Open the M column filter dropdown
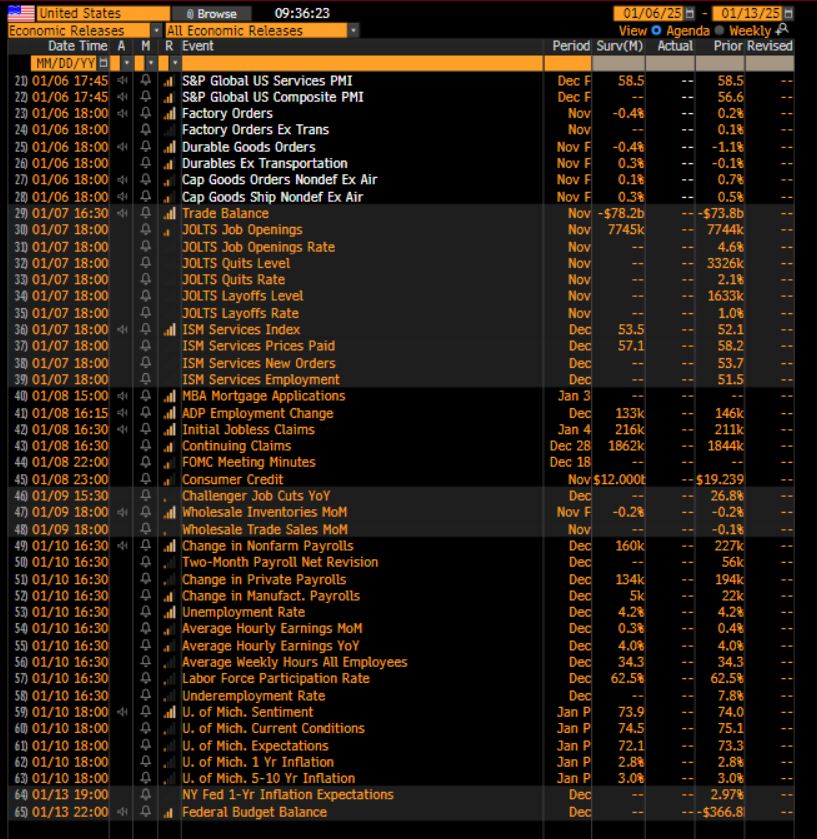The image size is (817, 839). tap(151, 63)
